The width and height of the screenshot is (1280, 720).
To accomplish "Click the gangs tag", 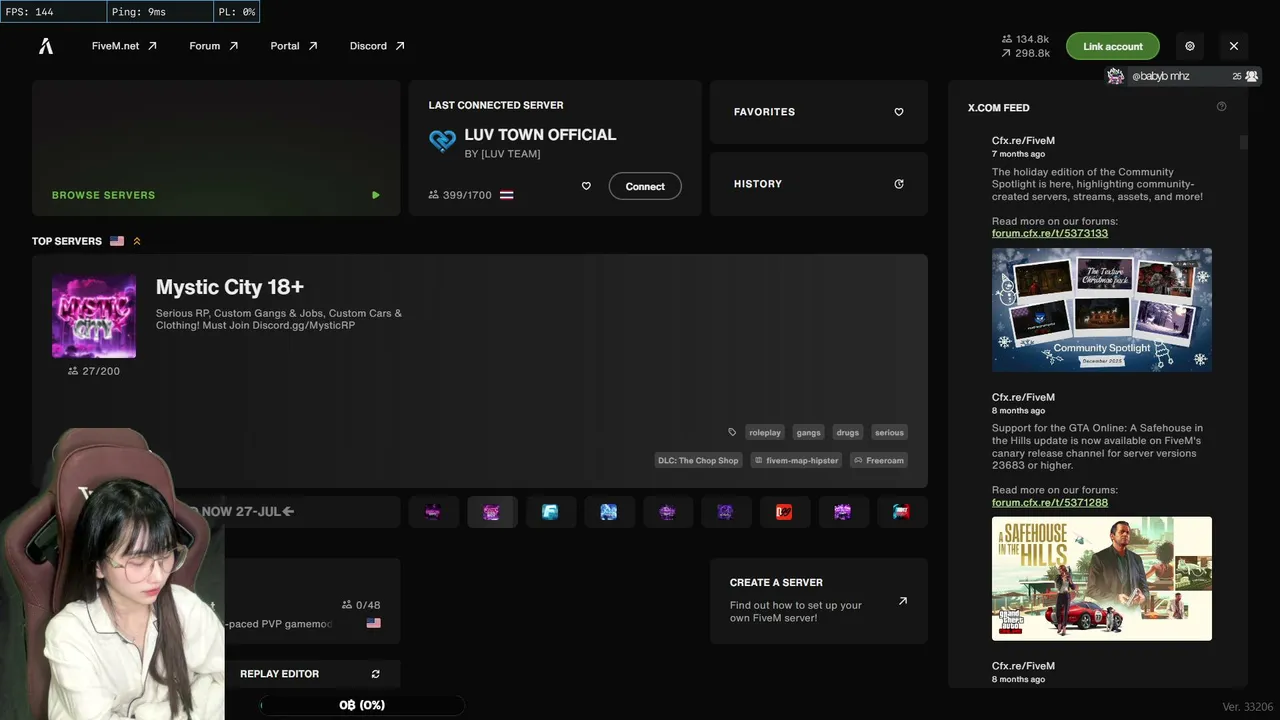I will (809, 432).
